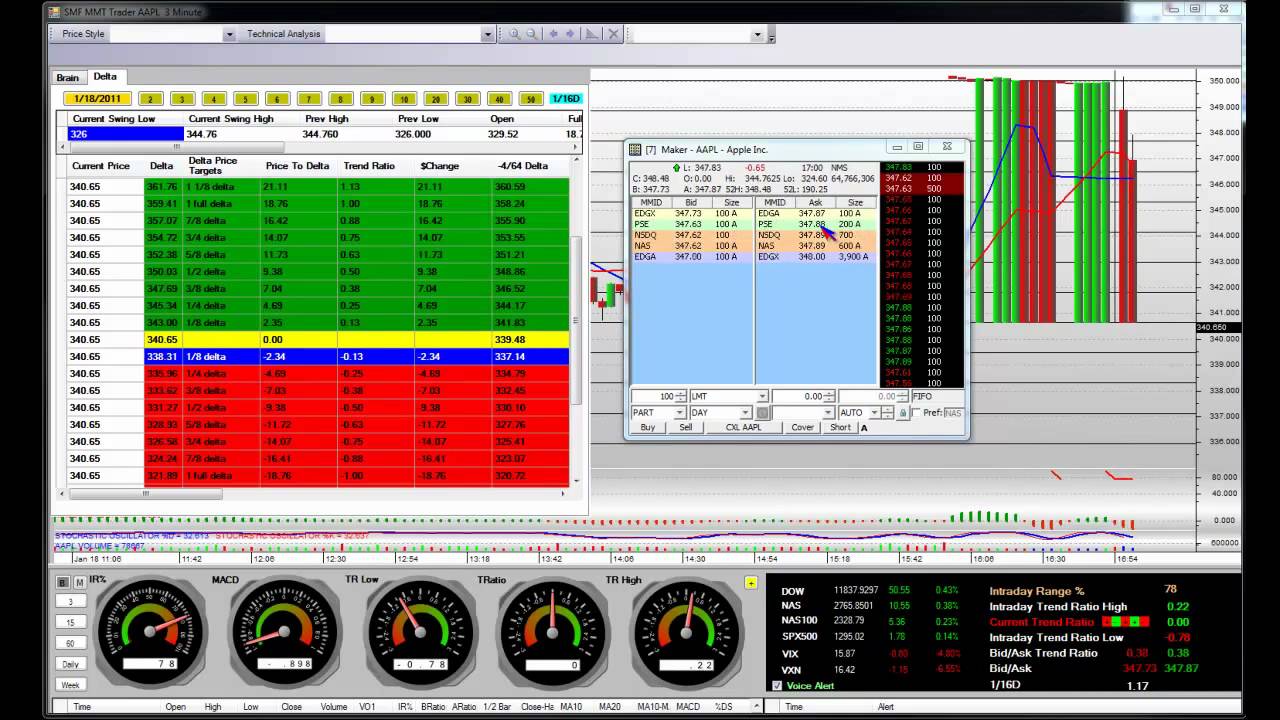Click the EDGX bid row 347.73
The height and width of the screenshot is (720, 1280).
[x=691, y=213]
